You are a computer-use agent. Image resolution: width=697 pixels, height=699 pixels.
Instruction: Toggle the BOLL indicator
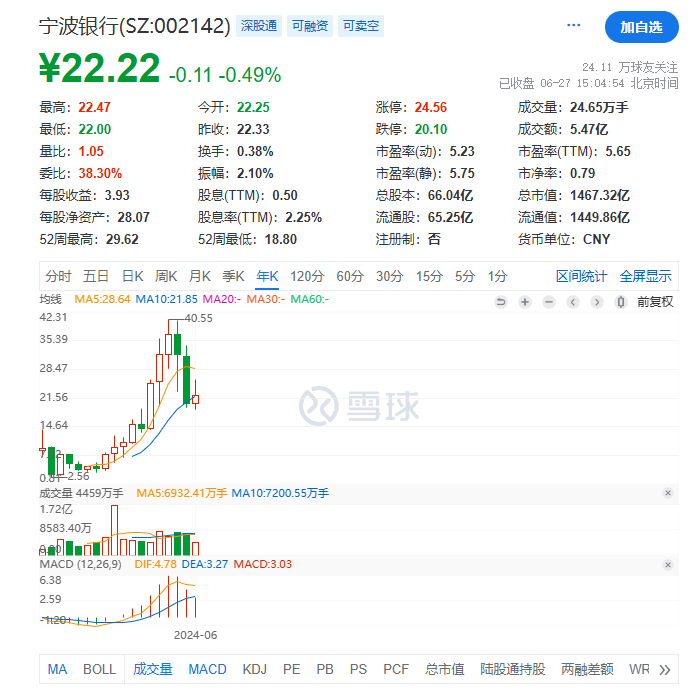coord(99,669)
